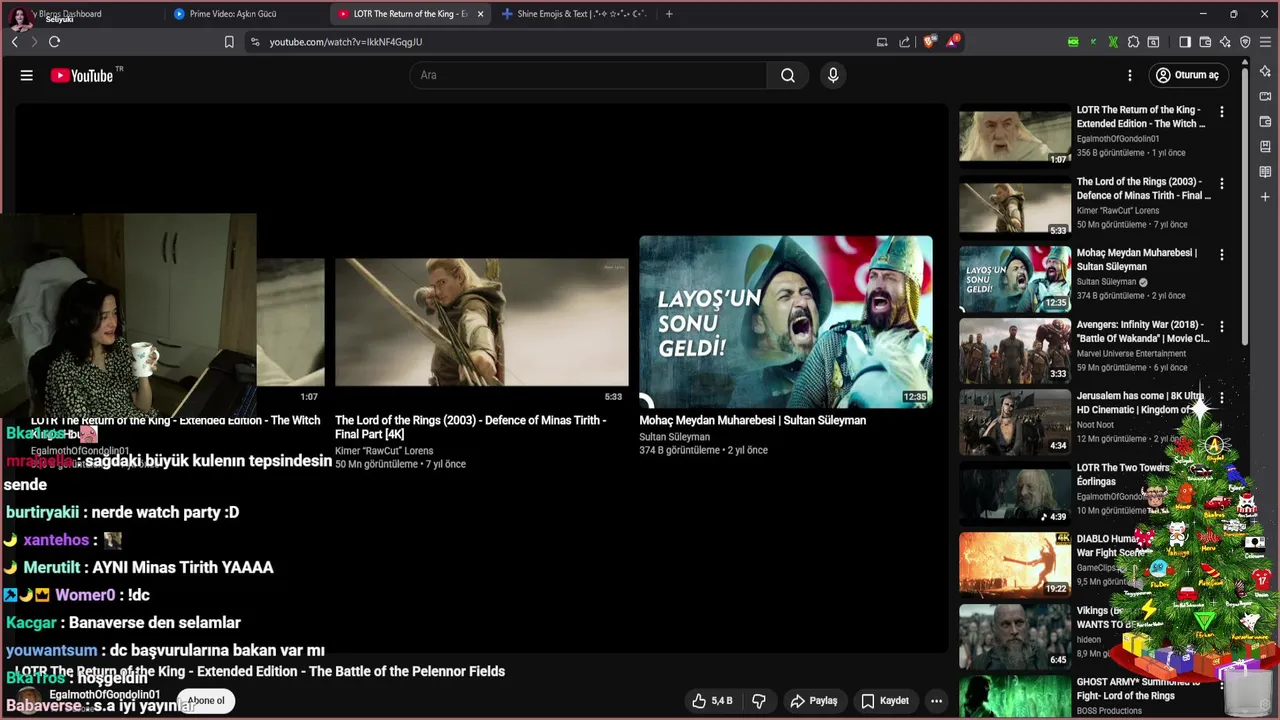1280x720 pixels.
Task: Open sidebar Vikings 6:45 video thumbnail
Action: [1015, 637]
